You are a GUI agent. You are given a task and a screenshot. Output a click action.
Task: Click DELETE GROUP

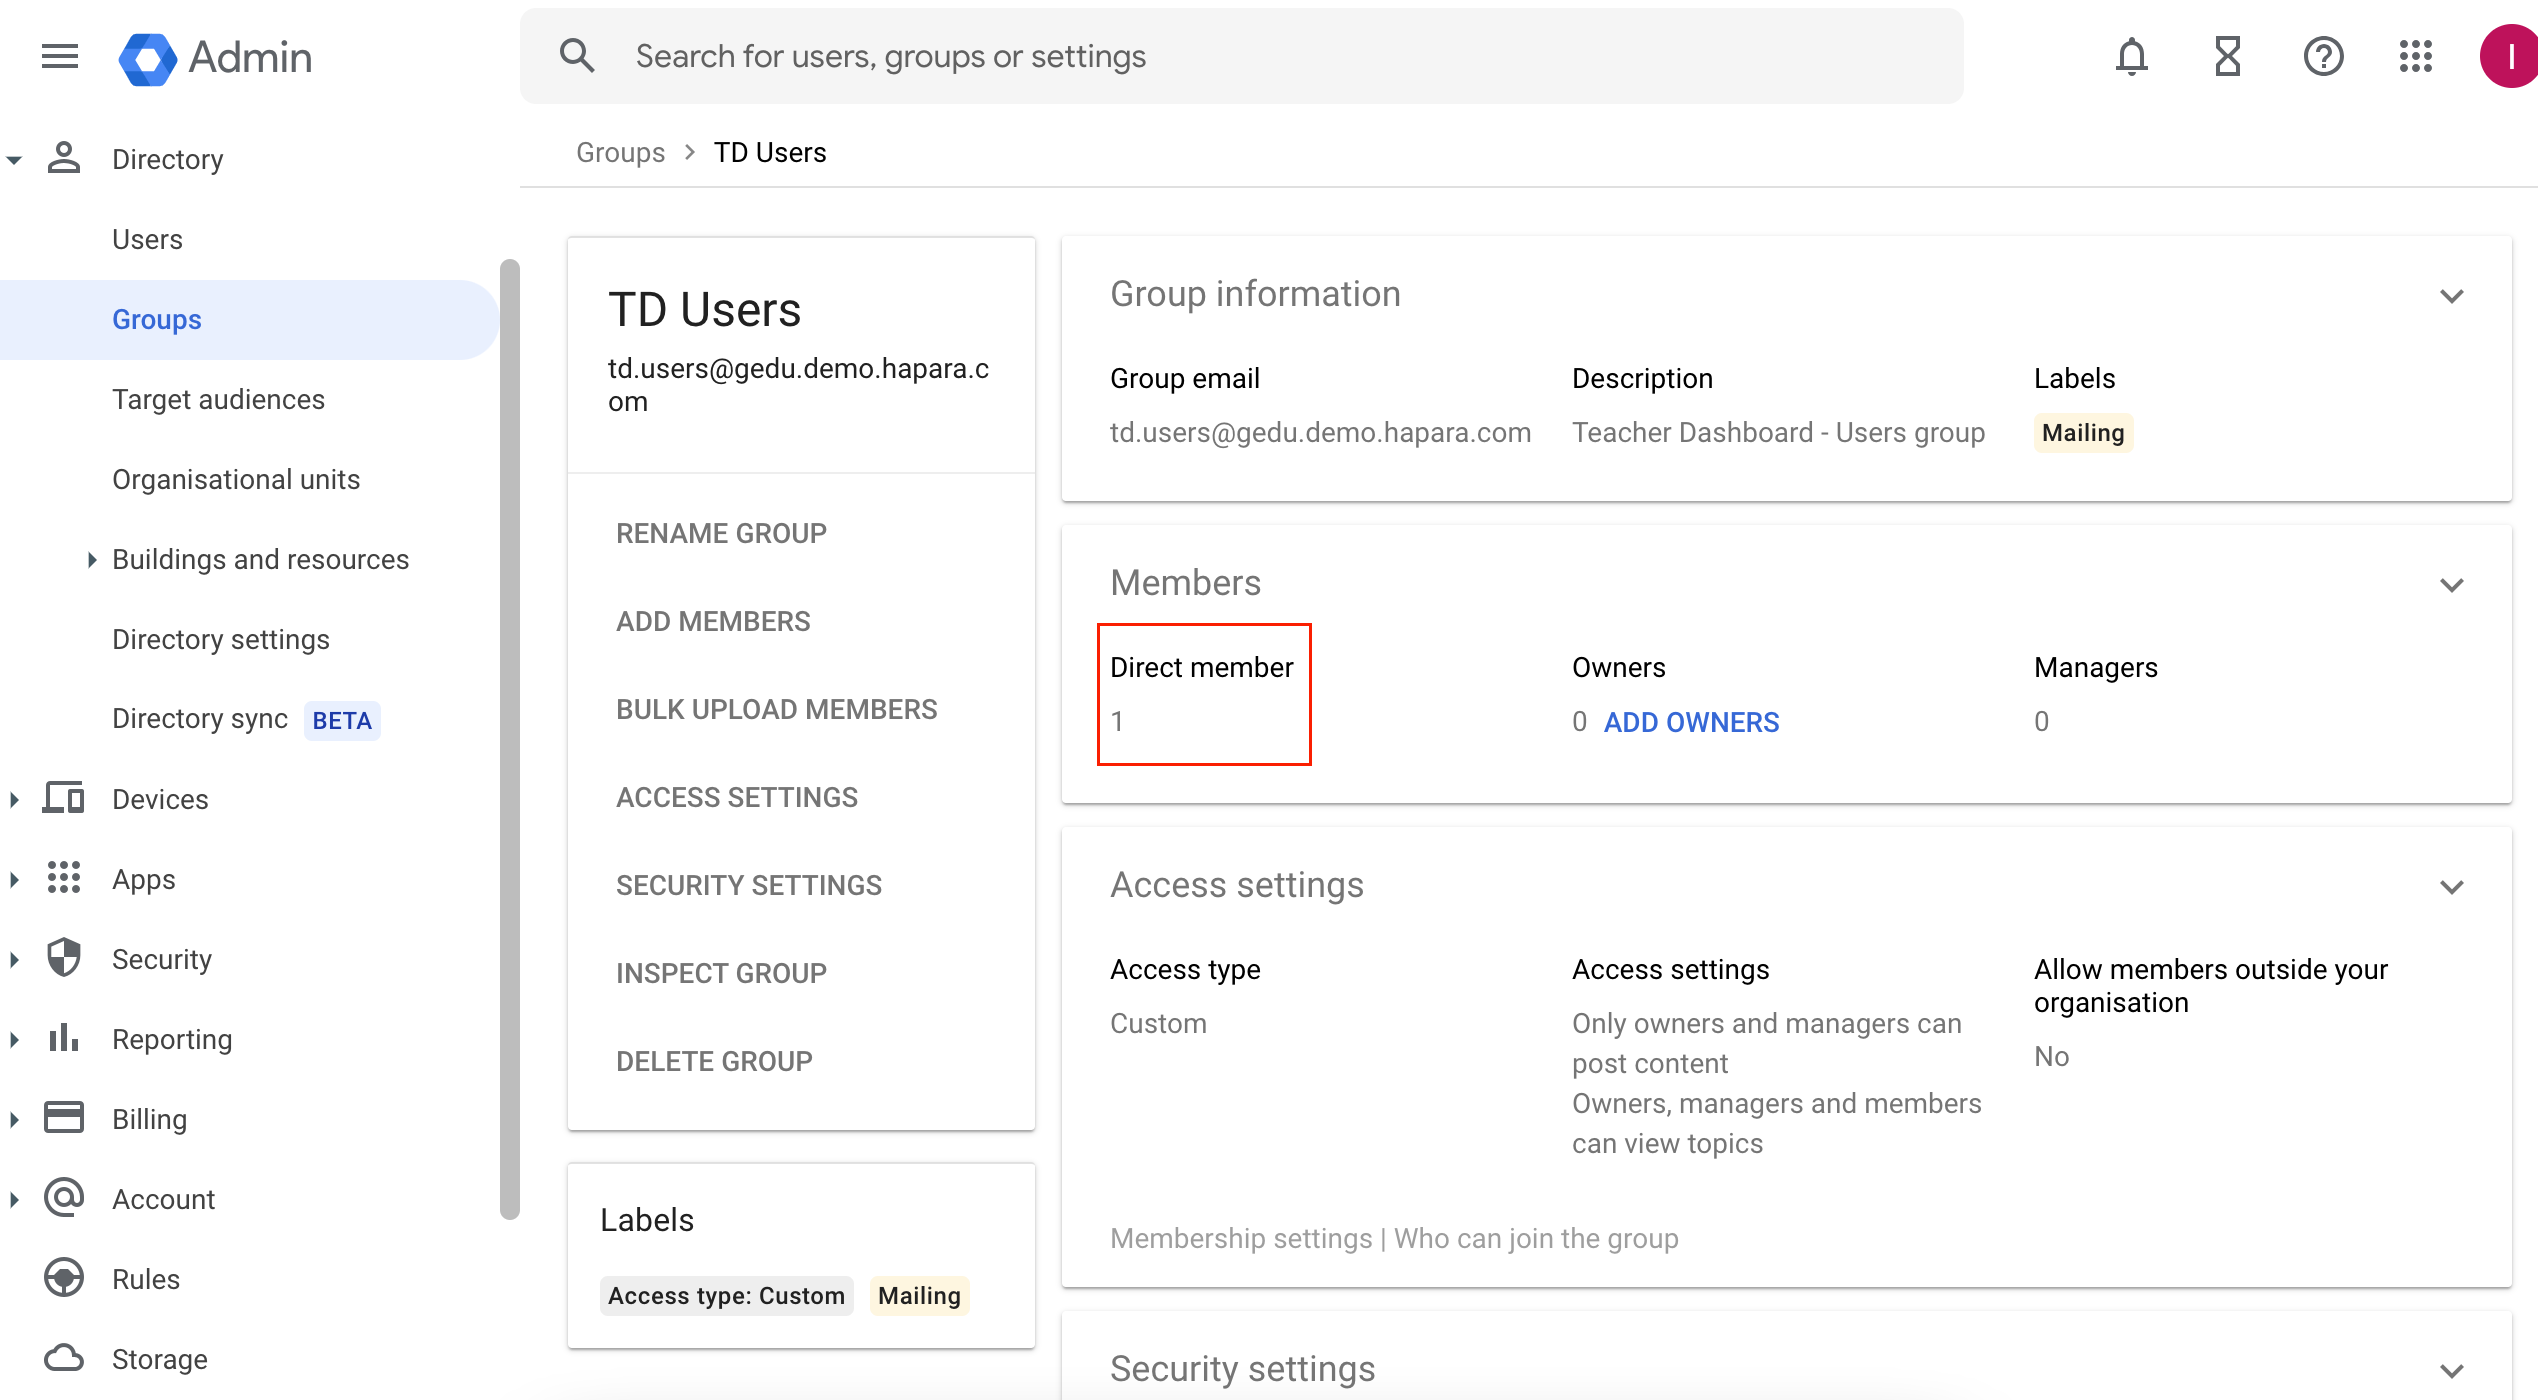(x=714, y=1061)
